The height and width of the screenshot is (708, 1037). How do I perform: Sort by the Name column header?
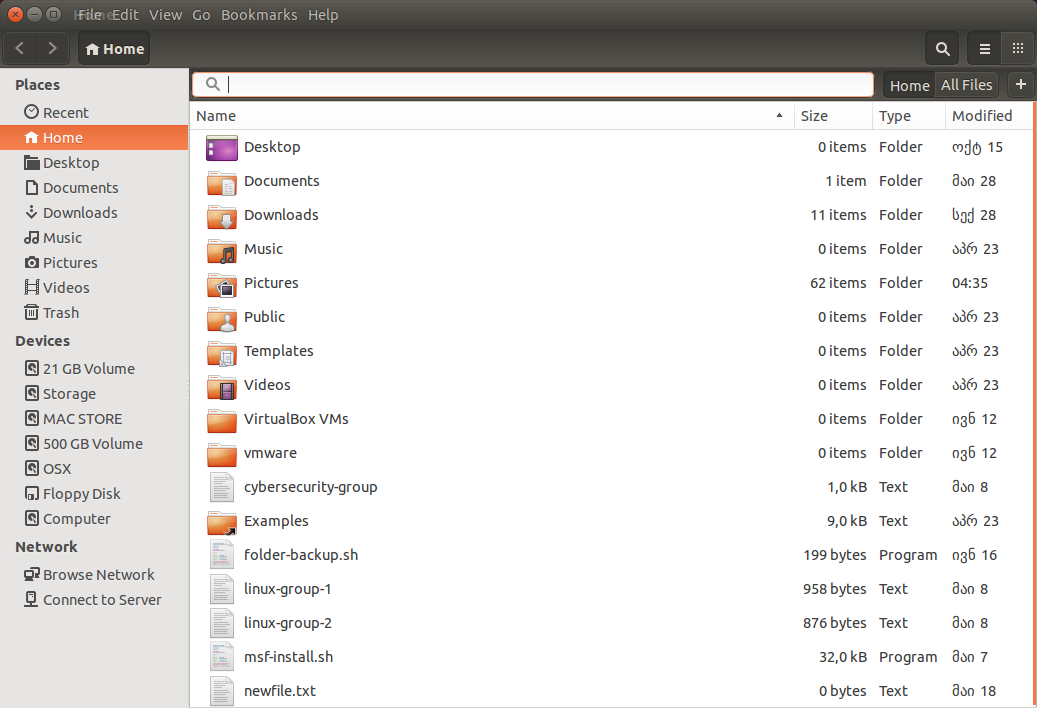click(491, 116)
